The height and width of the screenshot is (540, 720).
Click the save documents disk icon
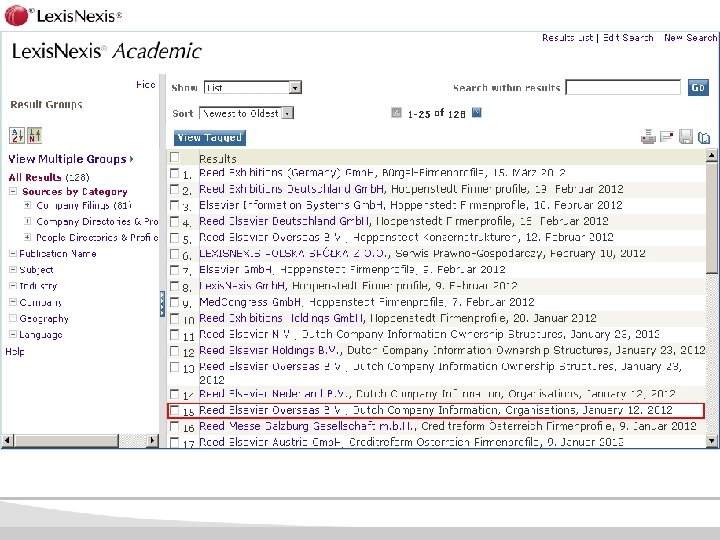pos(686,137)
